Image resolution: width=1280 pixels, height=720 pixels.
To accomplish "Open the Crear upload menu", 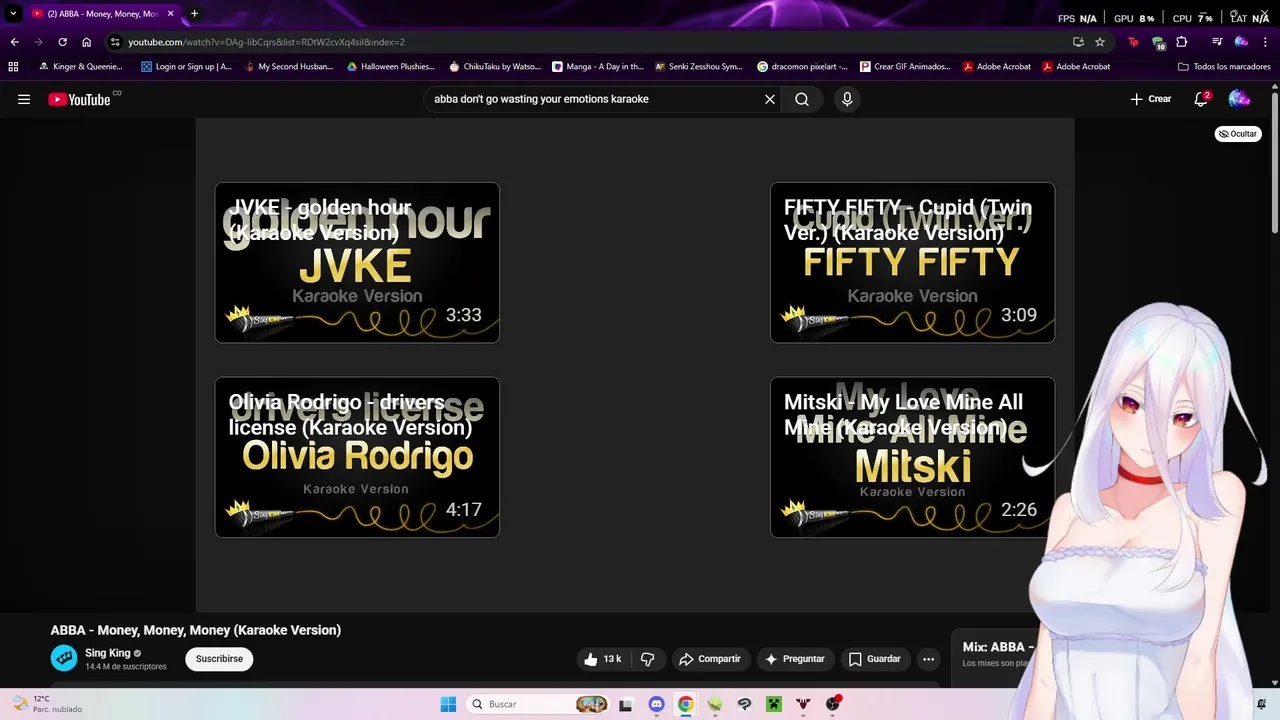I will [x=1150, y=99].
